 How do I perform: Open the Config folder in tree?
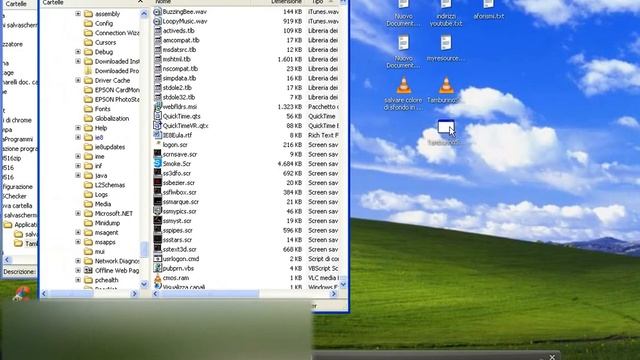[104, 23]
